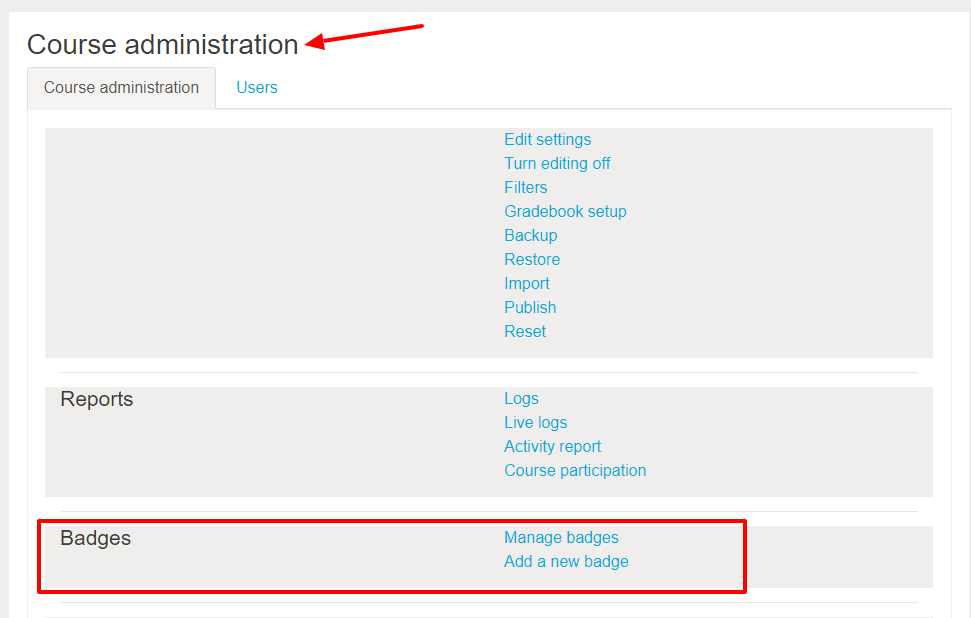View the Course participation report
This screenshot has height=618, width=971.
(575, 471)
